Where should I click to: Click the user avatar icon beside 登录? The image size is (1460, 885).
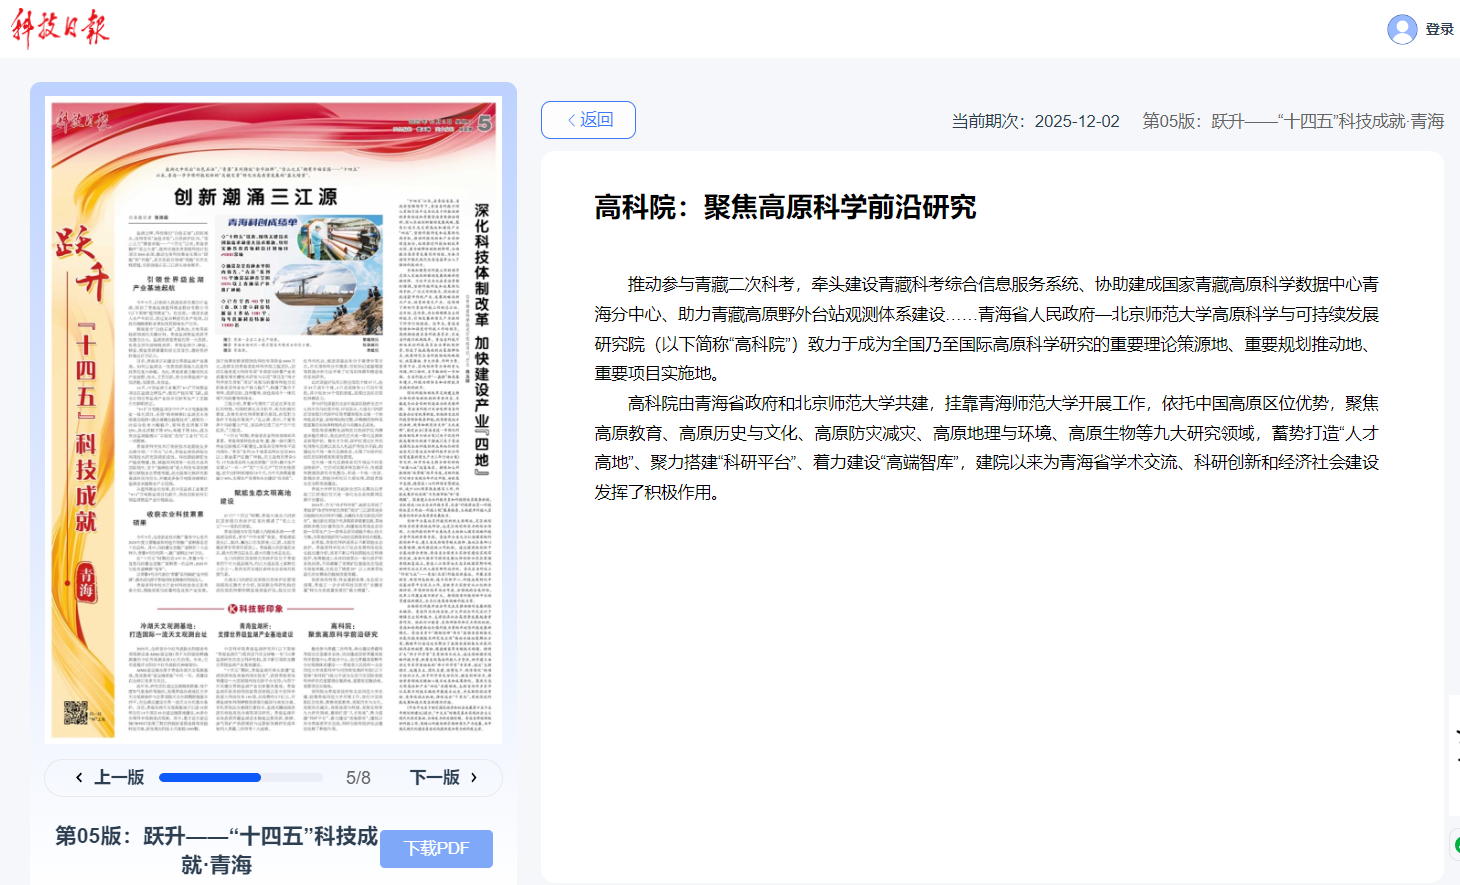(x=1402, y=29)
